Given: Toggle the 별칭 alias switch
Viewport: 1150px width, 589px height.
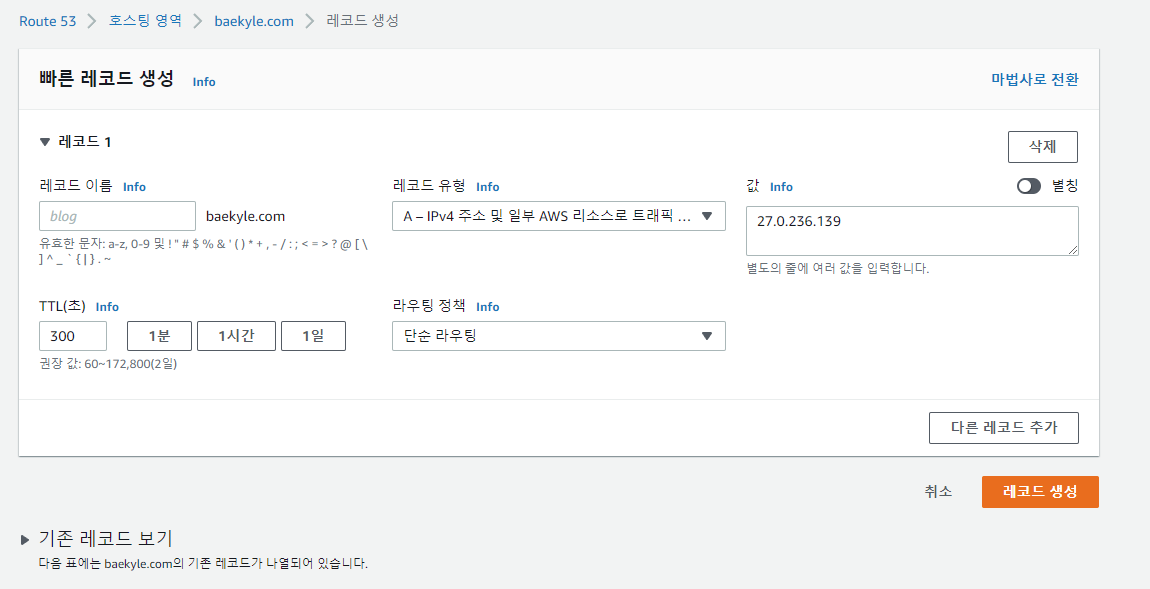Looking at the screenshot, I should tap(1028, 186).
